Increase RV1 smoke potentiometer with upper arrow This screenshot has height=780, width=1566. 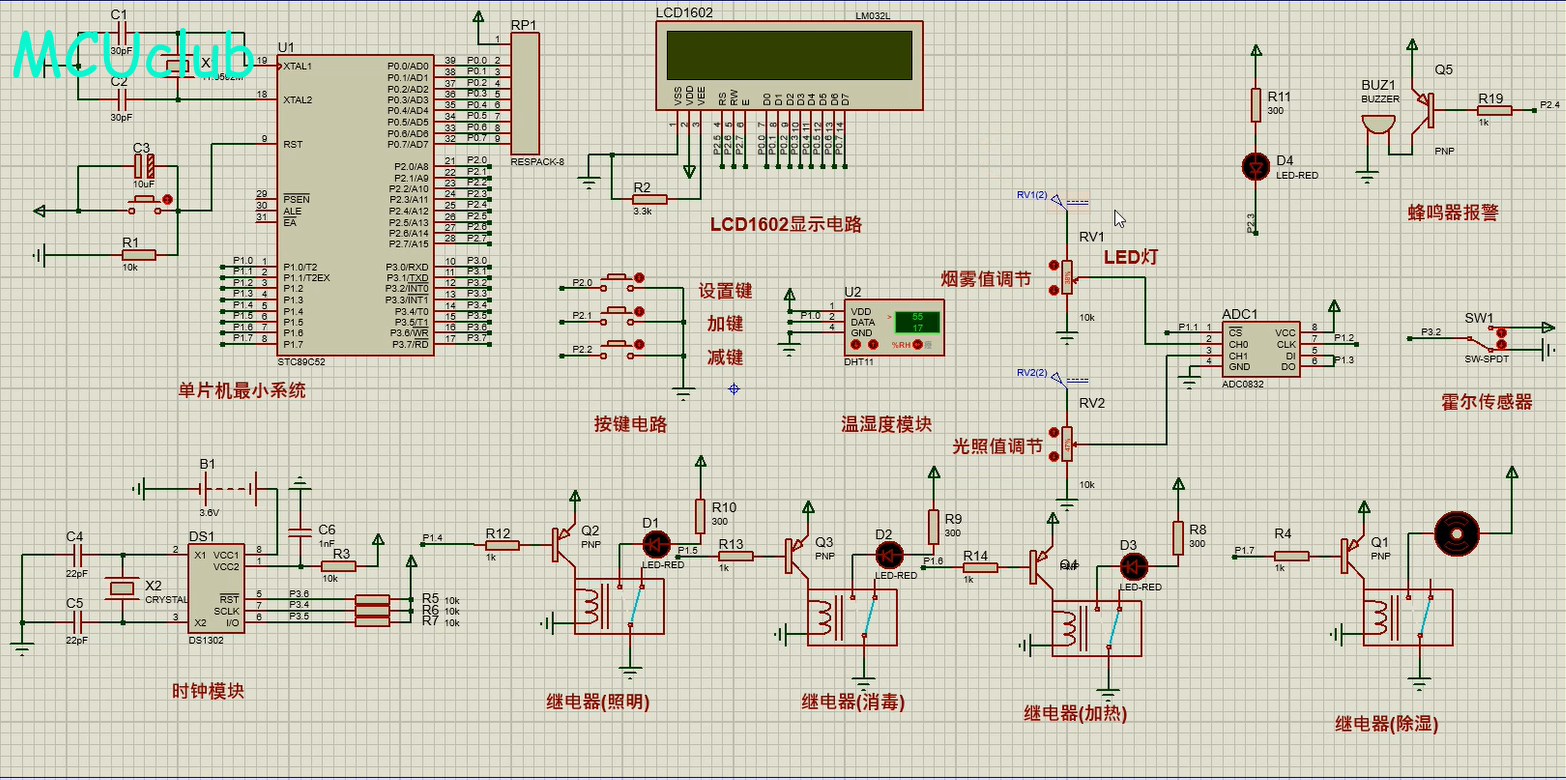point(1052,265)
